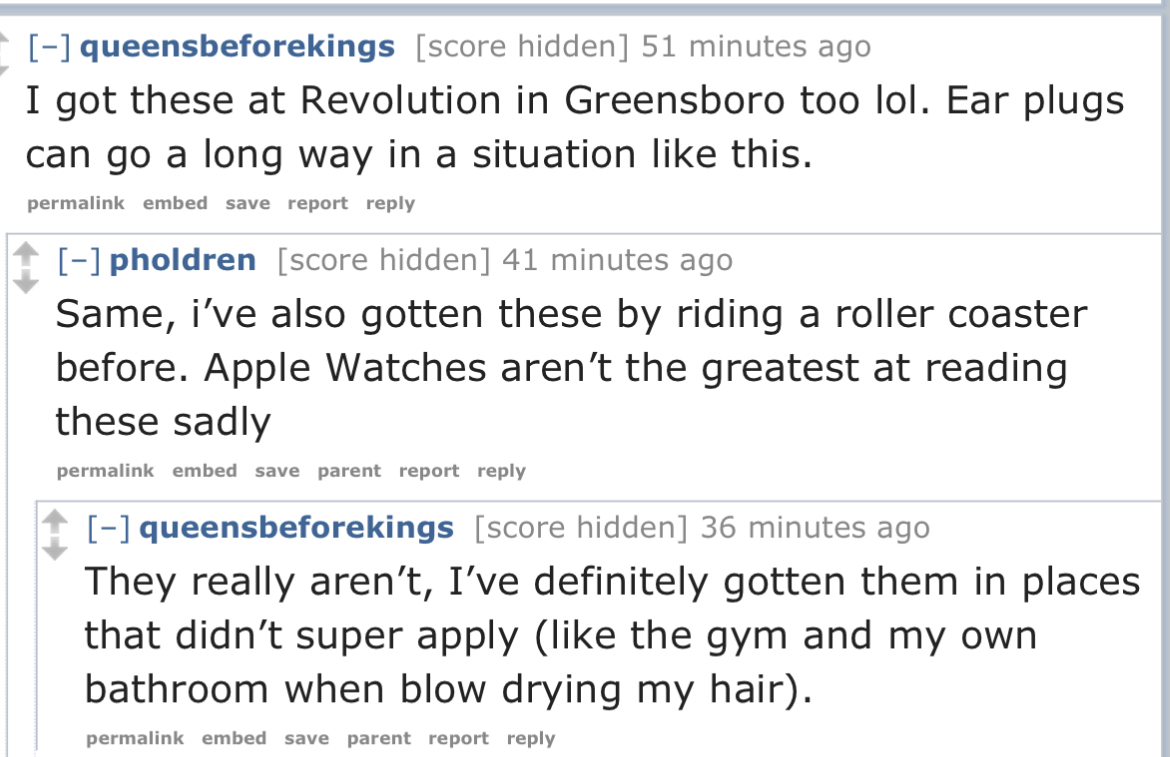Collapse the top queensbeforekings comment thread
This screenshot has height=757, width=1170.
coord(49,47)
